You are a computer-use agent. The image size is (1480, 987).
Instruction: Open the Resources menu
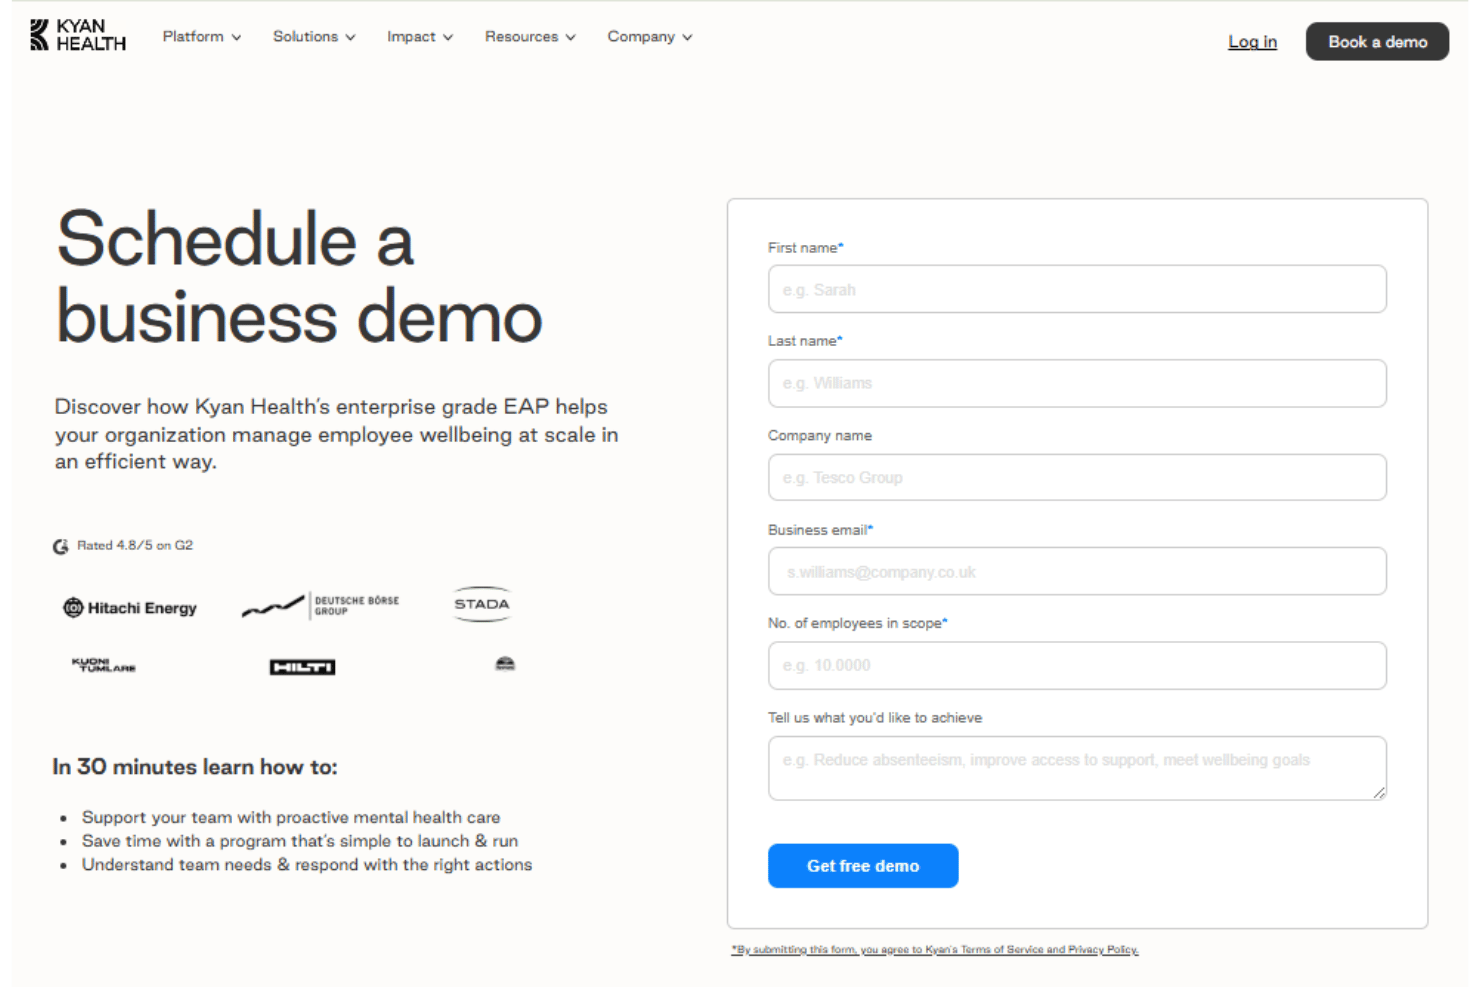(x=530, y=36)
